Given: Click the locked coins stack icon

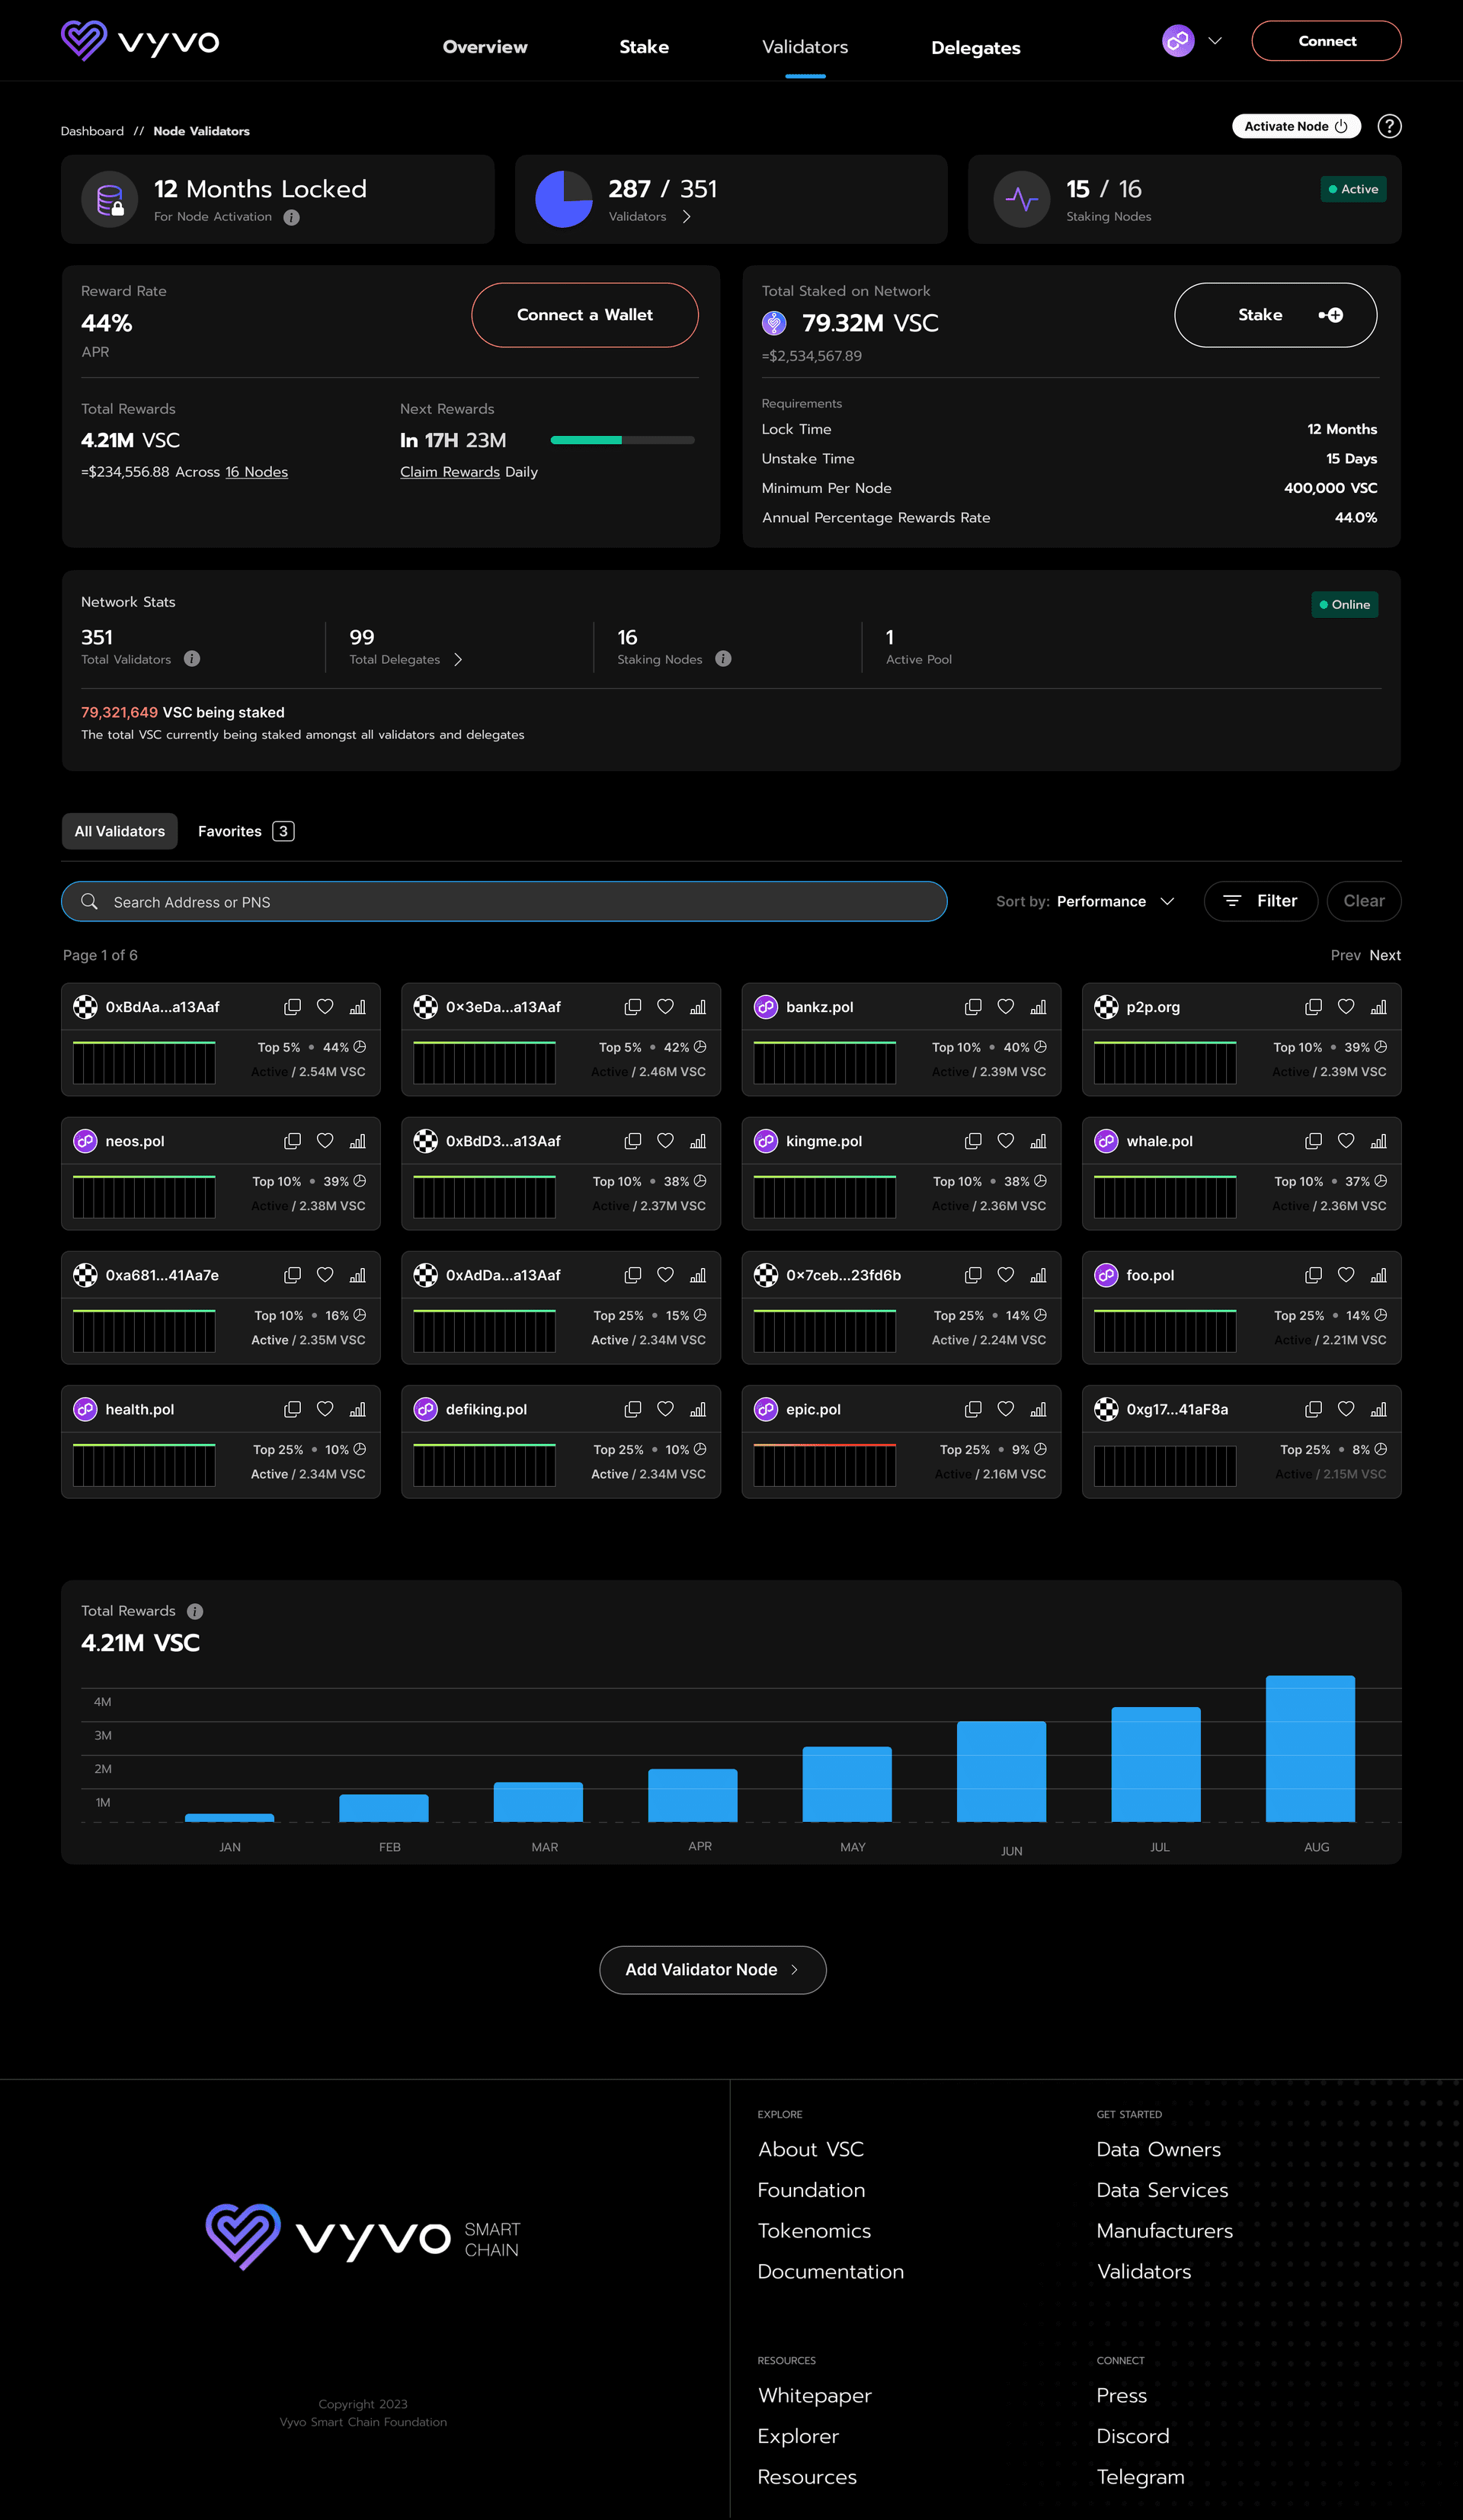Looking at the screenshot, I should (110, 199).
